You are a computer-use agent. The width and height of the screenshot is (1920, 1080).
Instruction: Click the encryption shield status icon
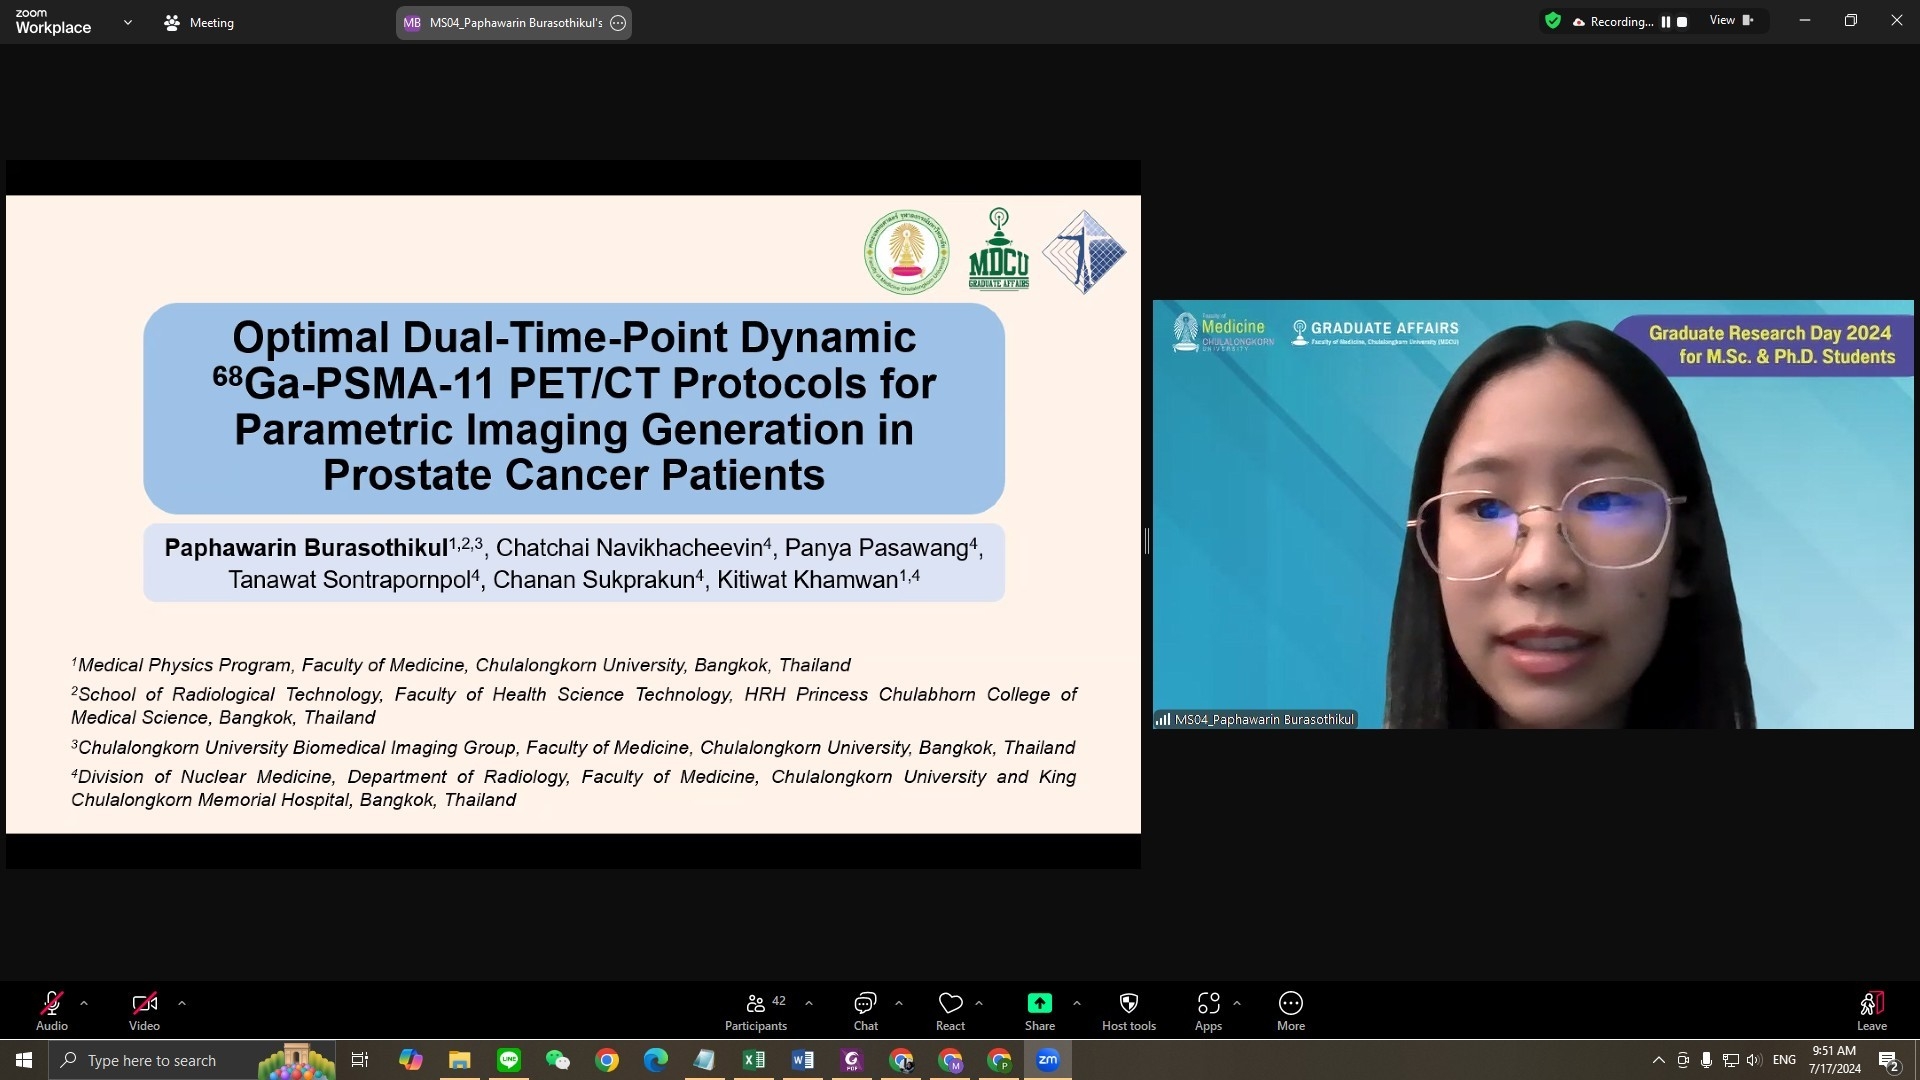(x=1552, y=21)
